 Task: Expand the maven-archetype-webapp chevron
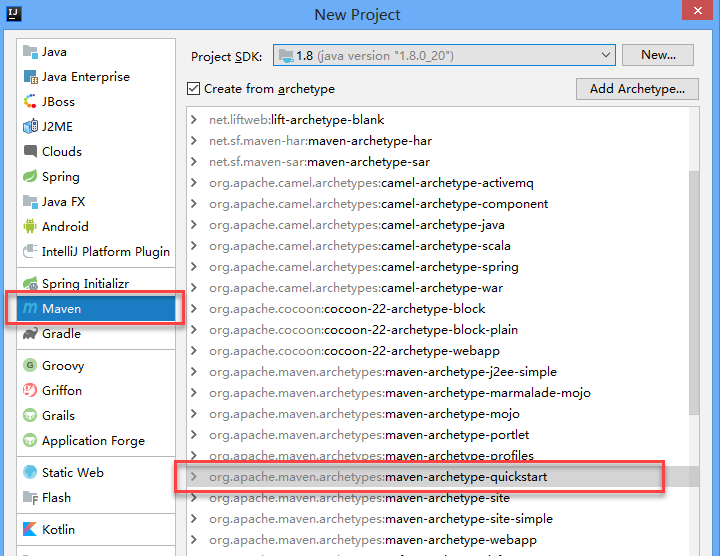(x=194, y=540)
